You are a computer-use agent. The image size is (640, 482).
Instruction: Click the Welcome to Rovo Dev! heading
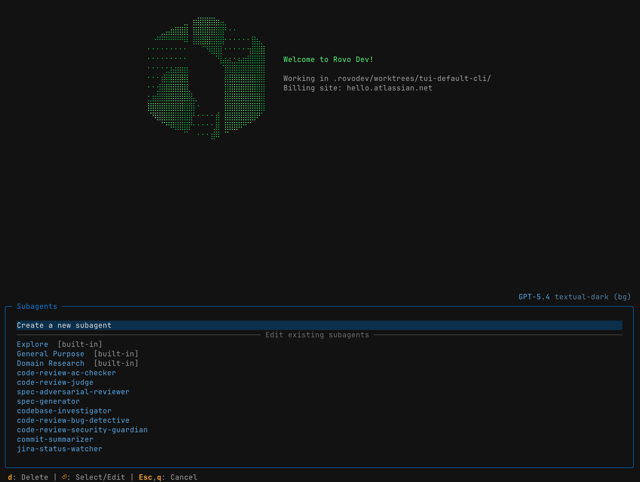pos(328,60)
